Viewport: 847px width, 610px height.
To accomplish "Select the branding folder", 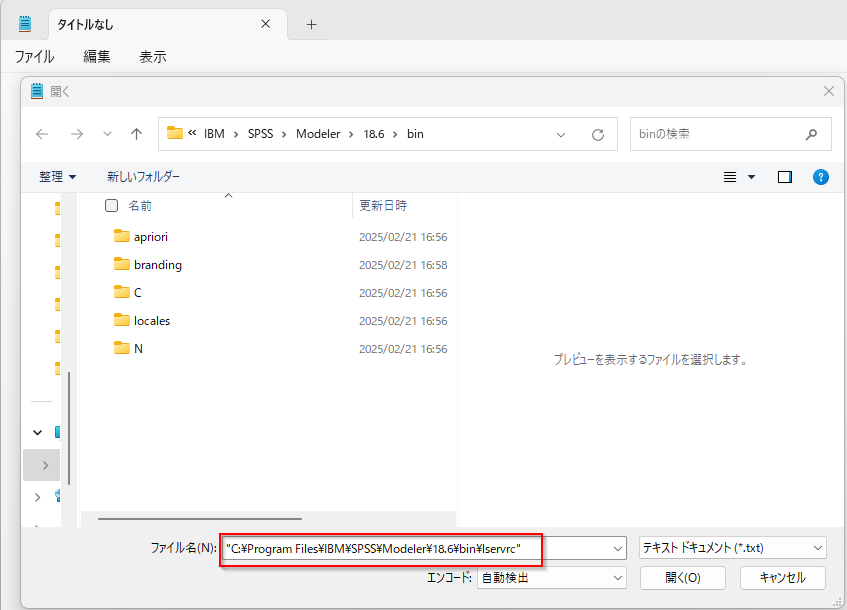I will [158, 265].
